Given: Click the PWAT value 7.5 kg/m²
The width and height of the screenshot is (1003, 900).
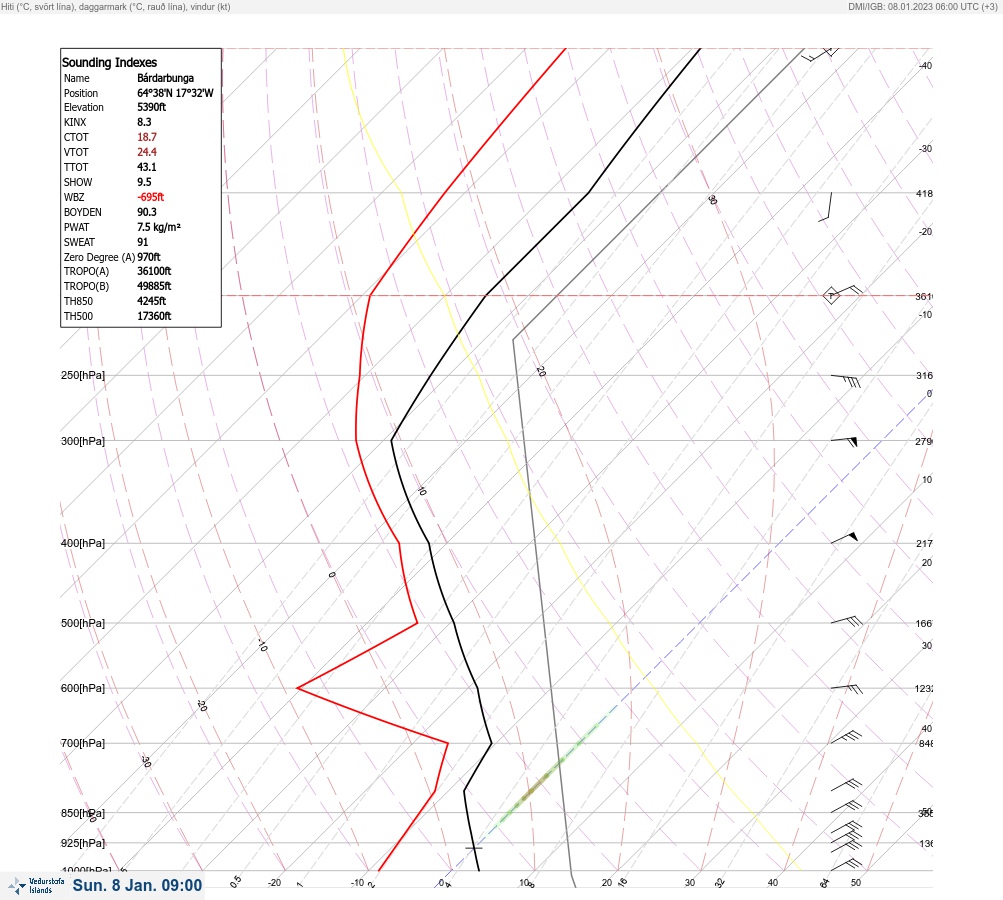Looking at the screenshot, I should (x=159, y=227).
